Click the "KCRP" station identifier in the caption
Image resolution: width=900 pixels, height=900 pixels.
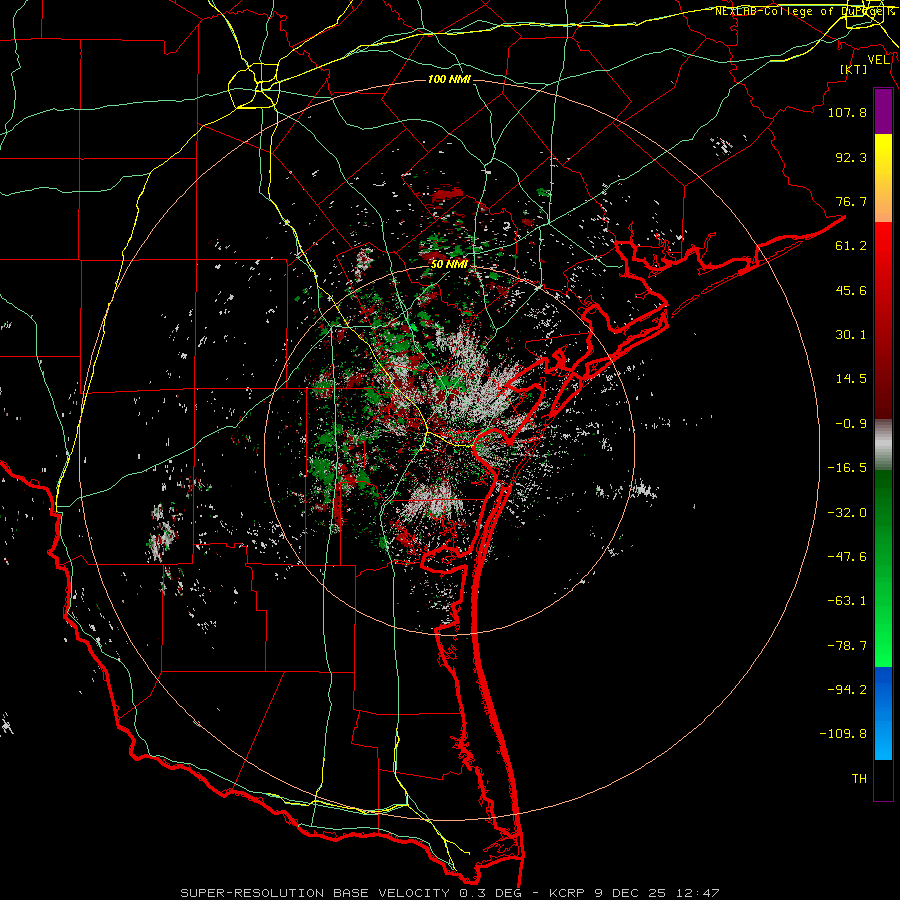(x=568, y=893)
